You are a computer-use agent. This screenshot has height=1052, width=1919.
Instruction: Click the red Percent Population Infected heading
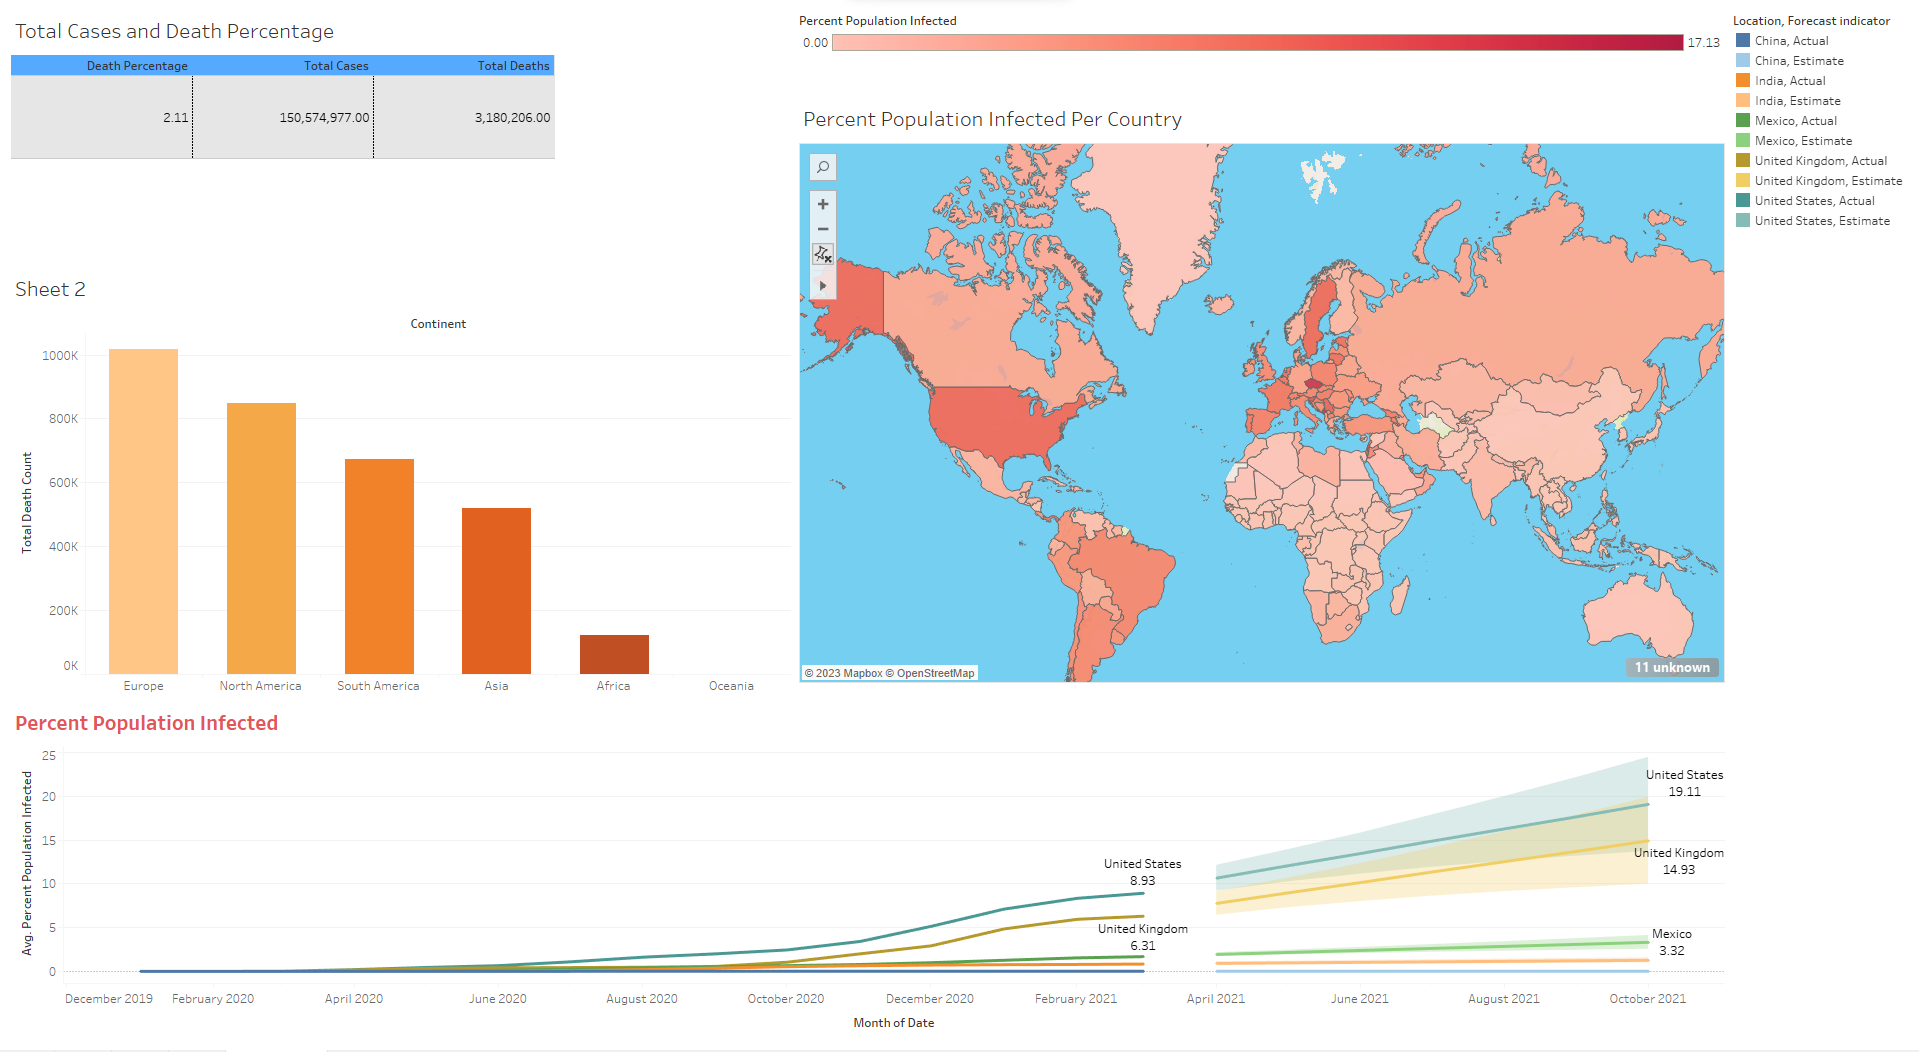pyautogui.click(x=146, y=723)
